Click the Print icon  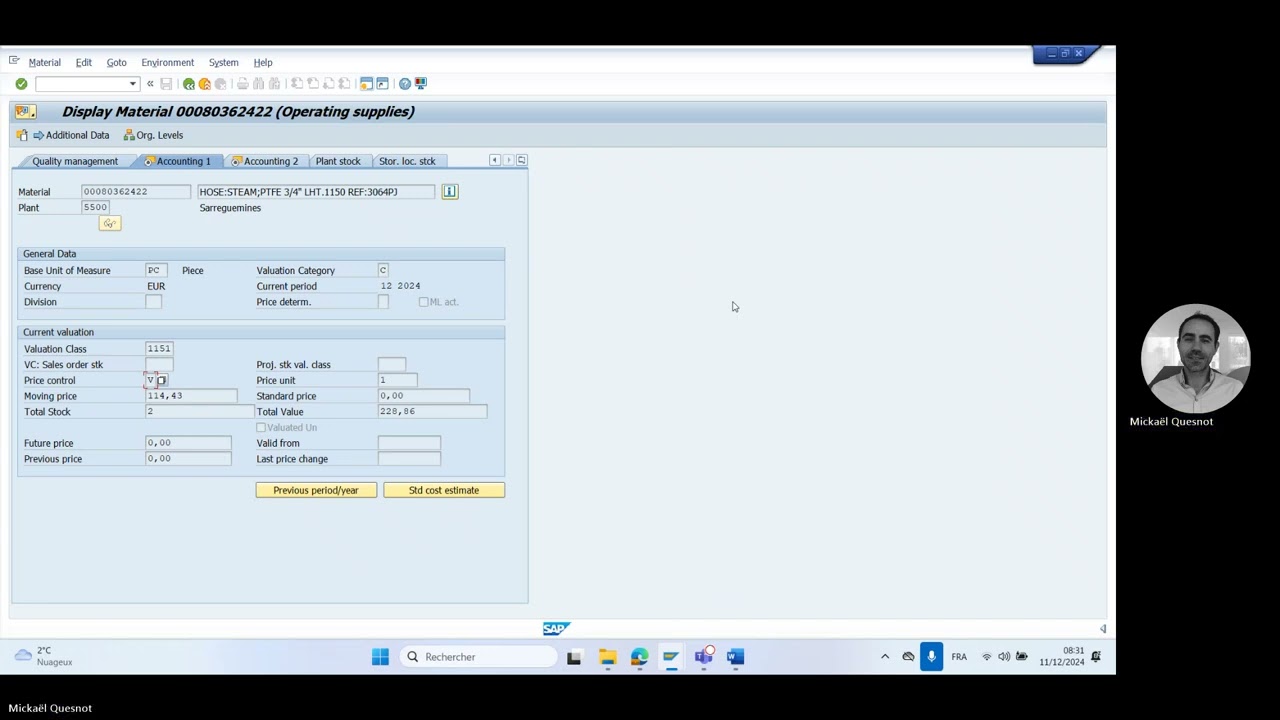pos(243,84)
